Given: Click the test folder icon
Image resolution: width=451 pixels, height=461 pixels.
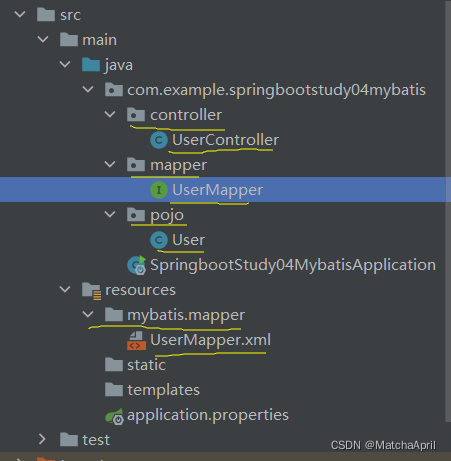Looking at the screenshot, I should (69, 440).
